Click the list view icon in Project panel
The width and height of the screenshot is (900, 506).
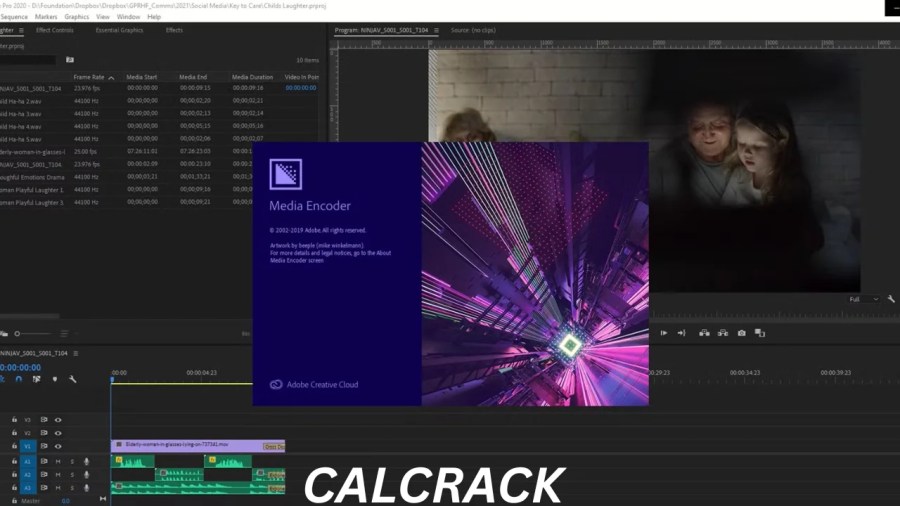coord(64,333)
